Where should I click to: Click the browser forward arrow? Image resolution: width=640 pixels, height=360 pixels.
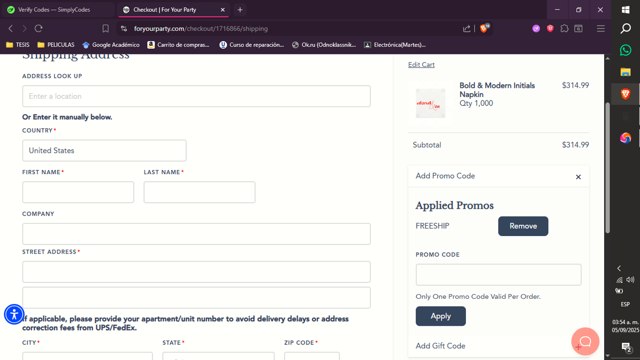point(24,29)
